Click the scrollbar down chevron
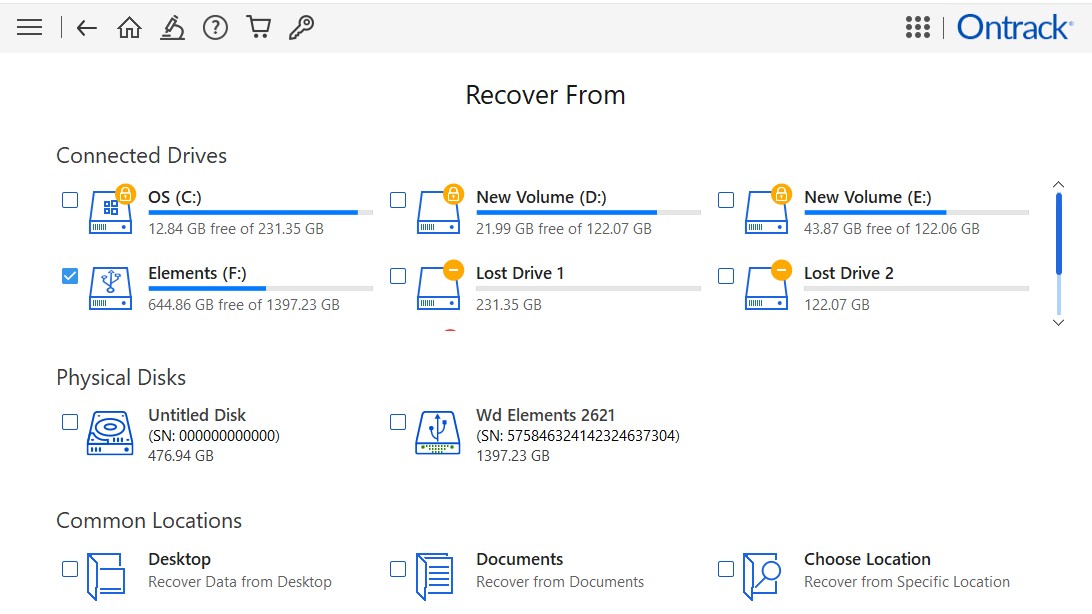 coord(1058,323)
